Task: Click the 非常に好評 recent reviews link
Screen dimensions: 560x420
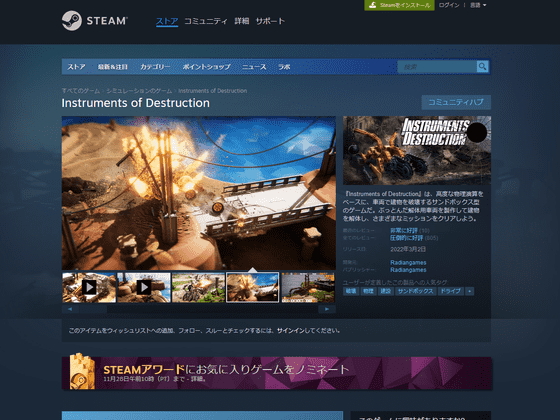Action: [404, 231]
